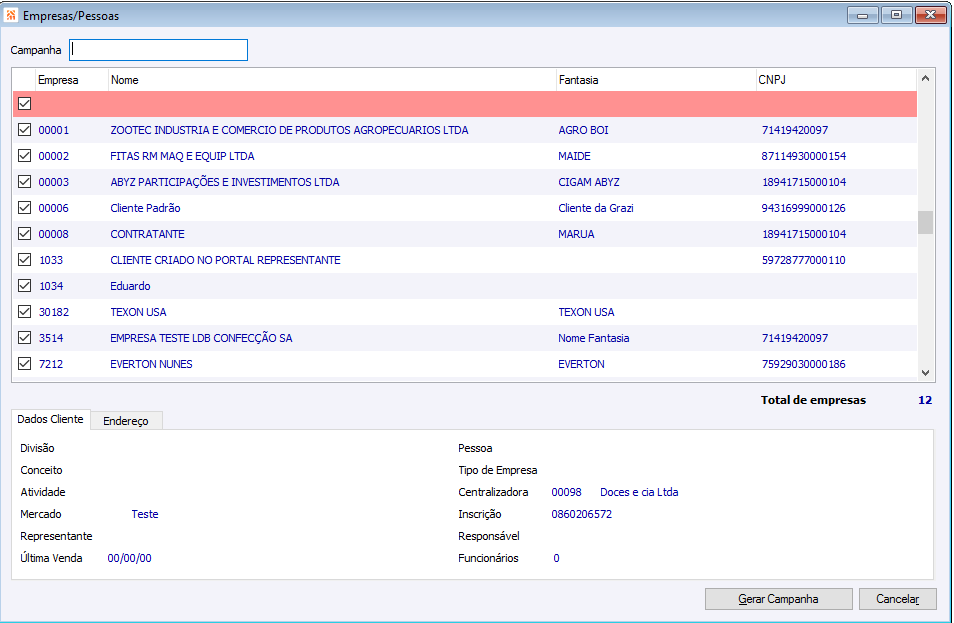Toggle checkbox for TEXON USA row
Viewport: 954px width, 623px height.
coord(24,312)
